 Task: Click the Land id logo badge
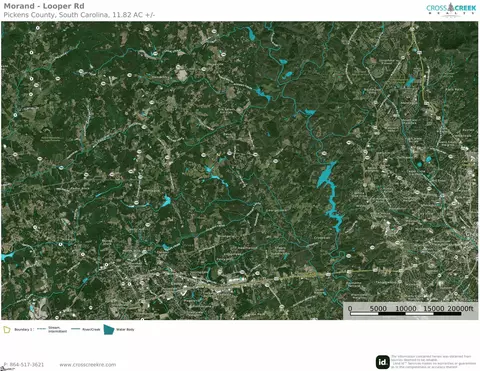(383, 362)
